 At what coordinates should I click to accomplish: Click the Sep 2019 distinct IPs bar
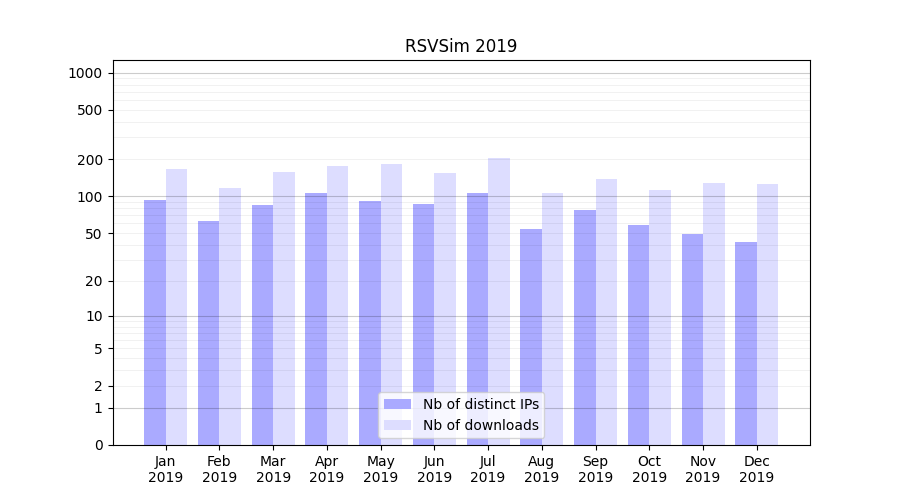[585, 327]
